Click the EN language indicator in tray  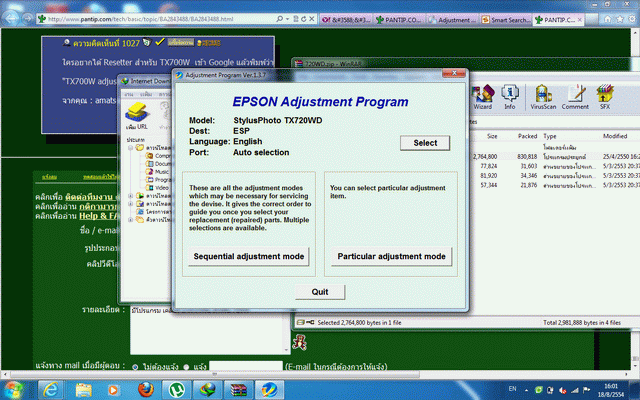[512, 389]
